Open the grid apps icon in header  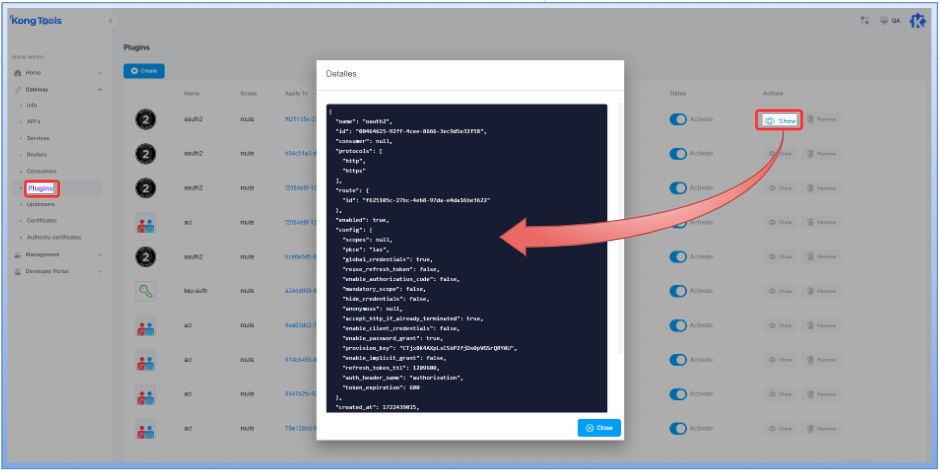point(865,21)
